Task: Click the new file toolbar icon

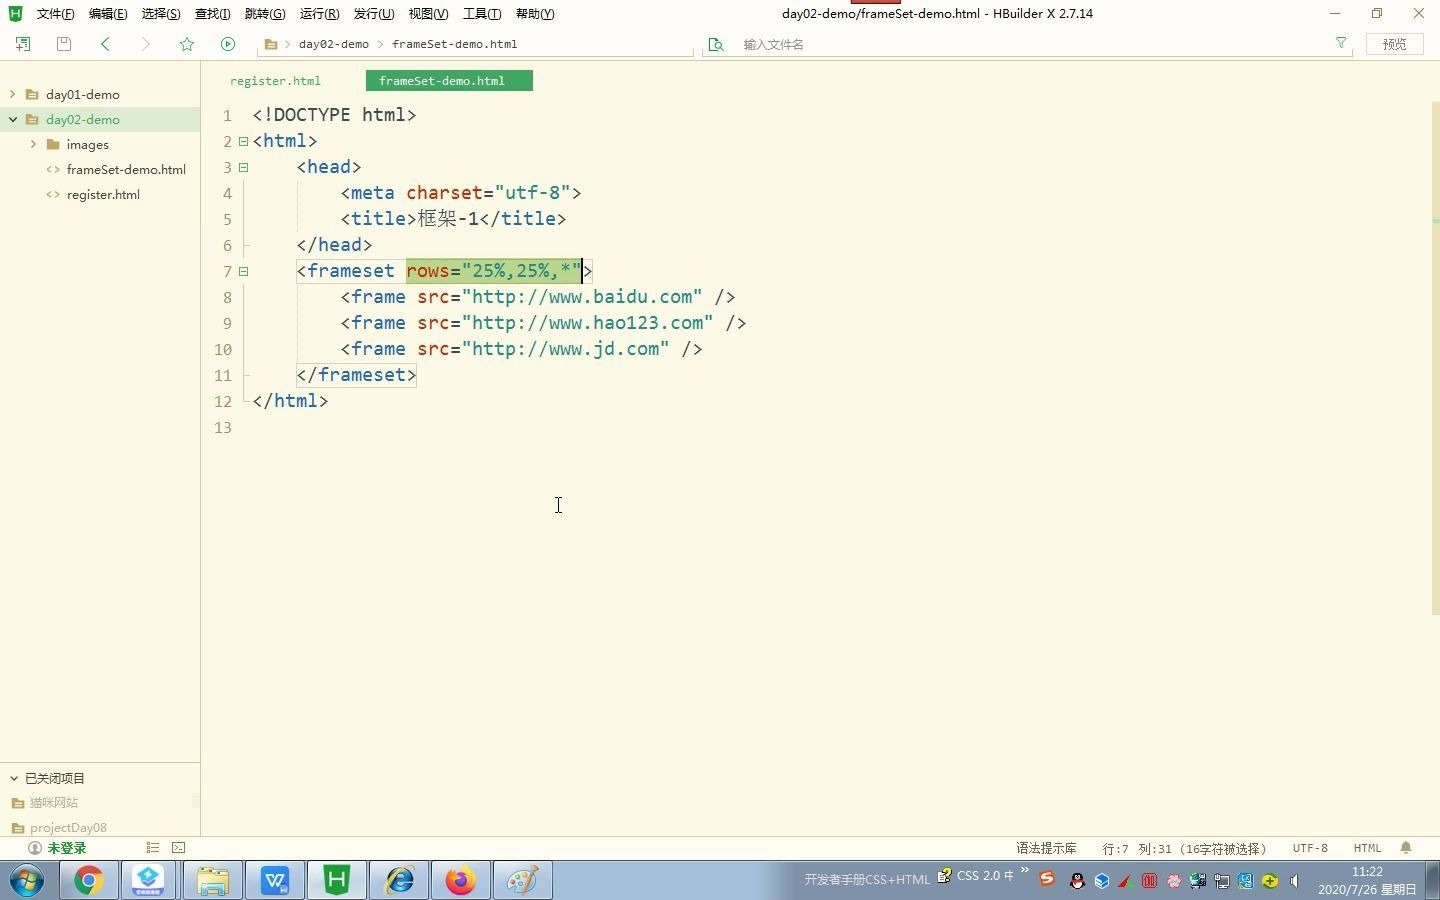Action: 23,44
